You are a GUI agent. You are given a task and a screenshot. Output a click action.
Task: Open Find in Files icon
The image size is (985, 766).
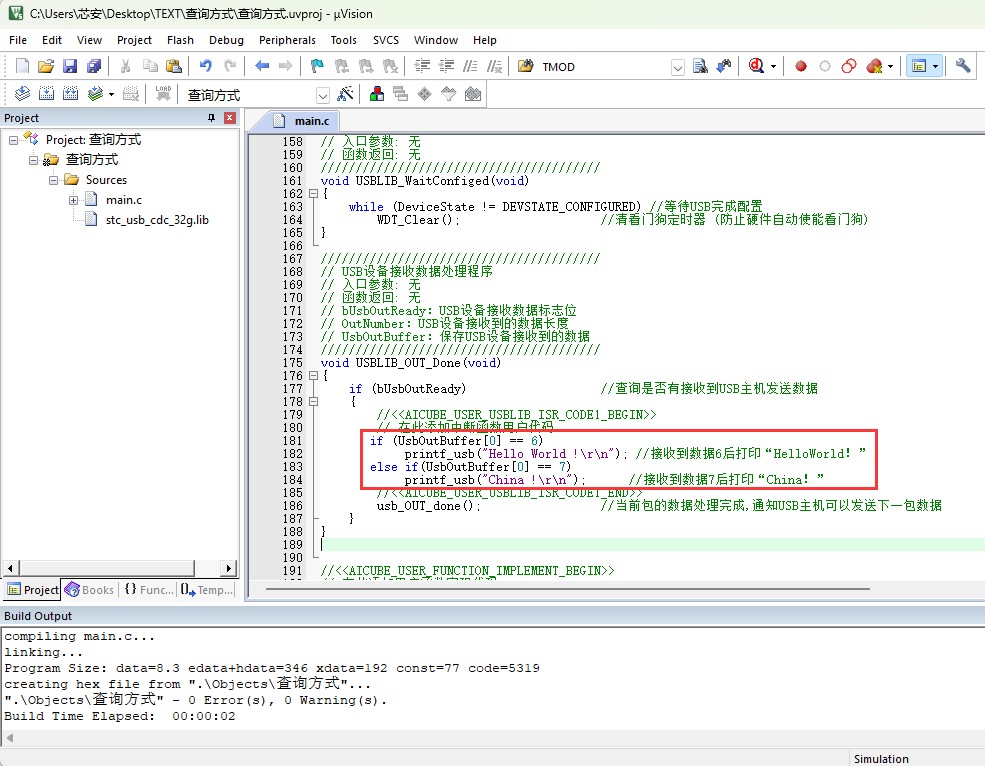pos(525,66)
